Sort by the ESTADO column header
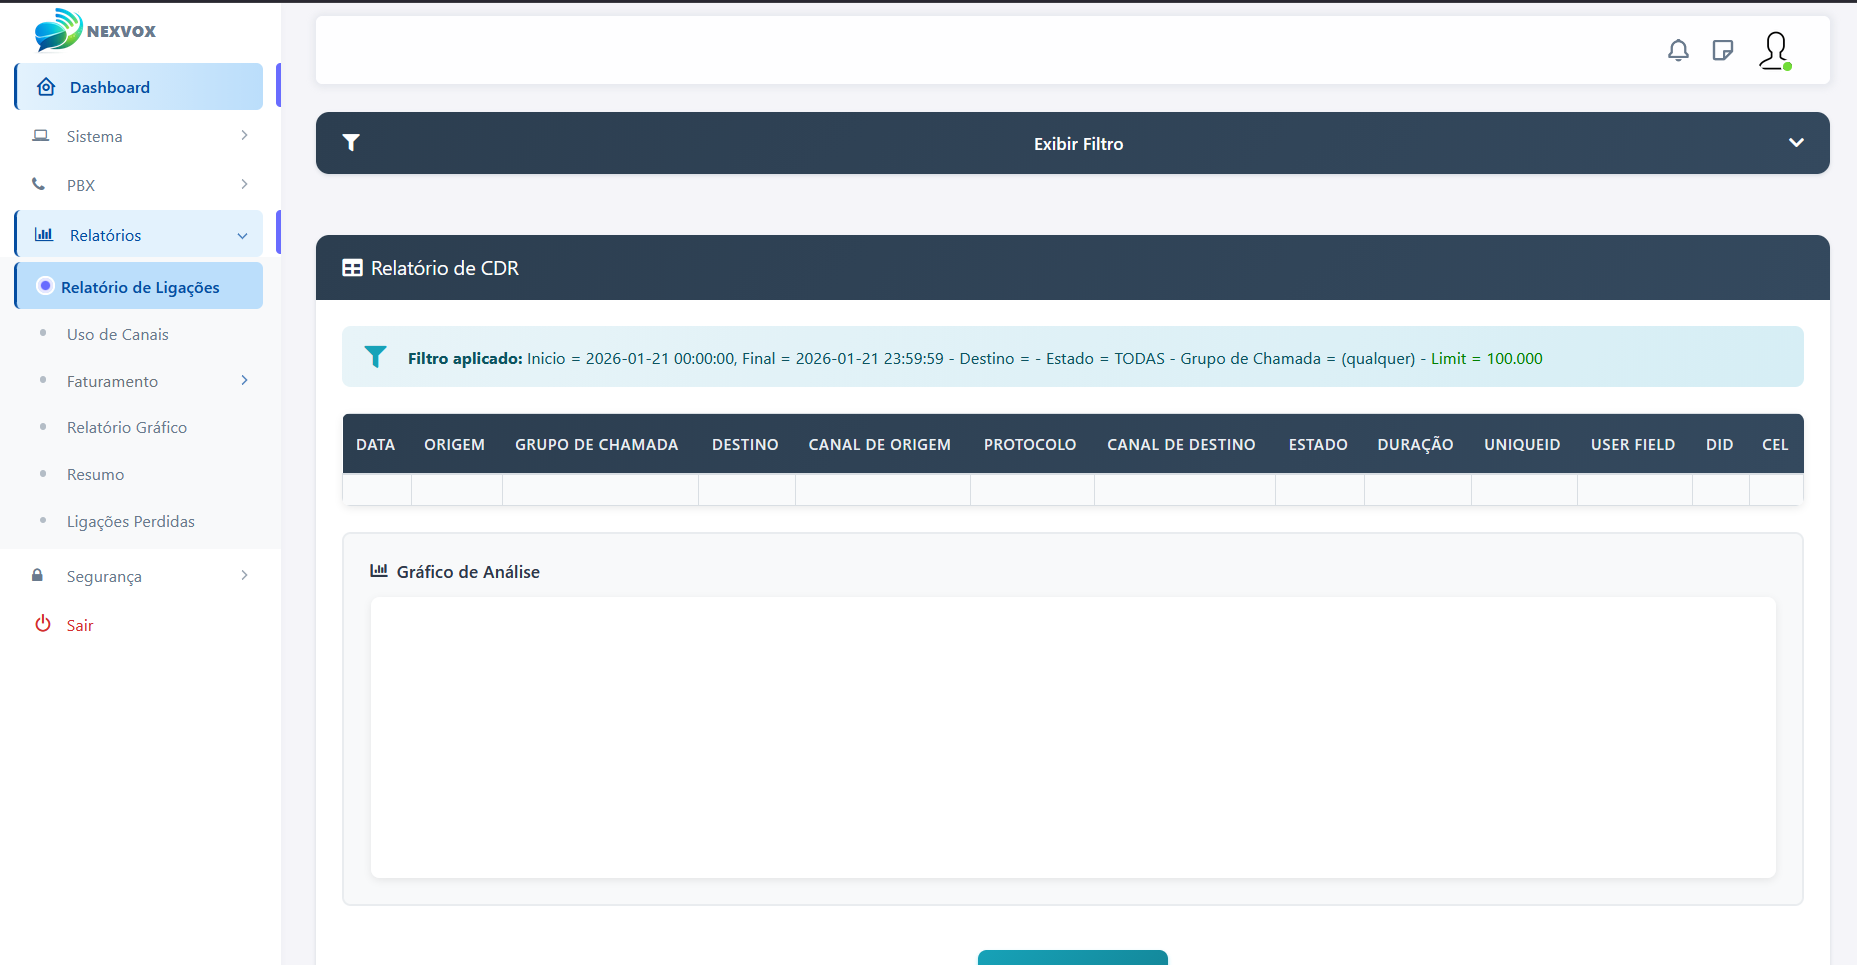Screen dimensions: 1857x965 coord(1318,444)
